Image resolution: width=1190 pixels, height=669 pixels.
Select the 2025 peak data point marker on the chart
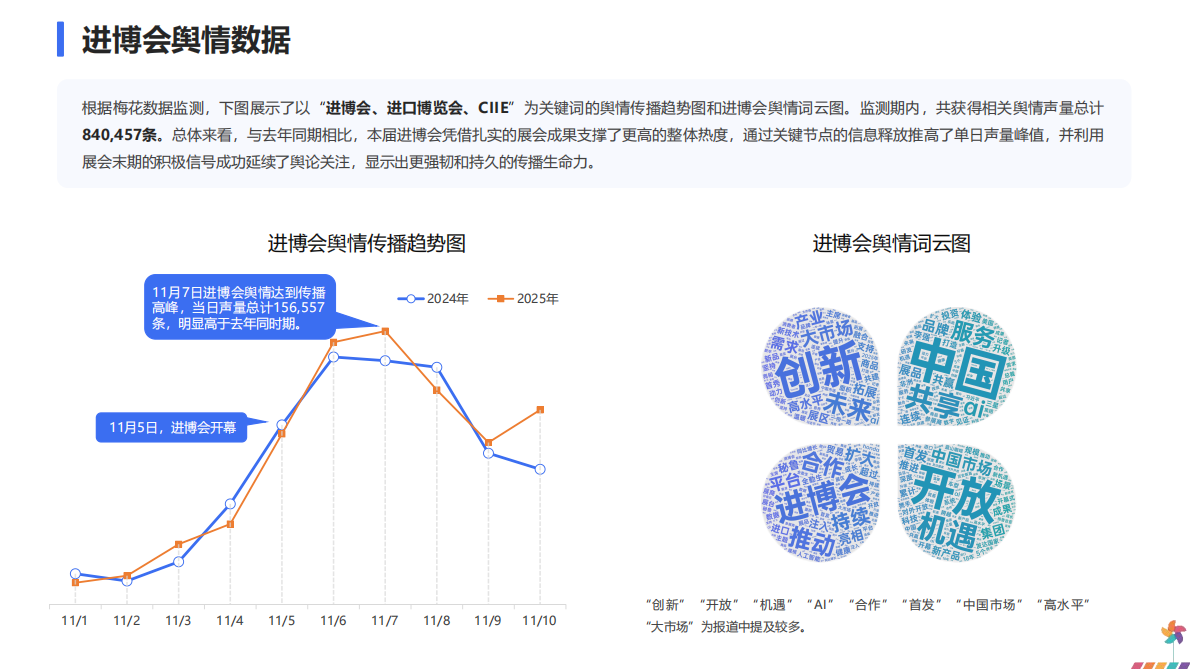pos(386,330)
